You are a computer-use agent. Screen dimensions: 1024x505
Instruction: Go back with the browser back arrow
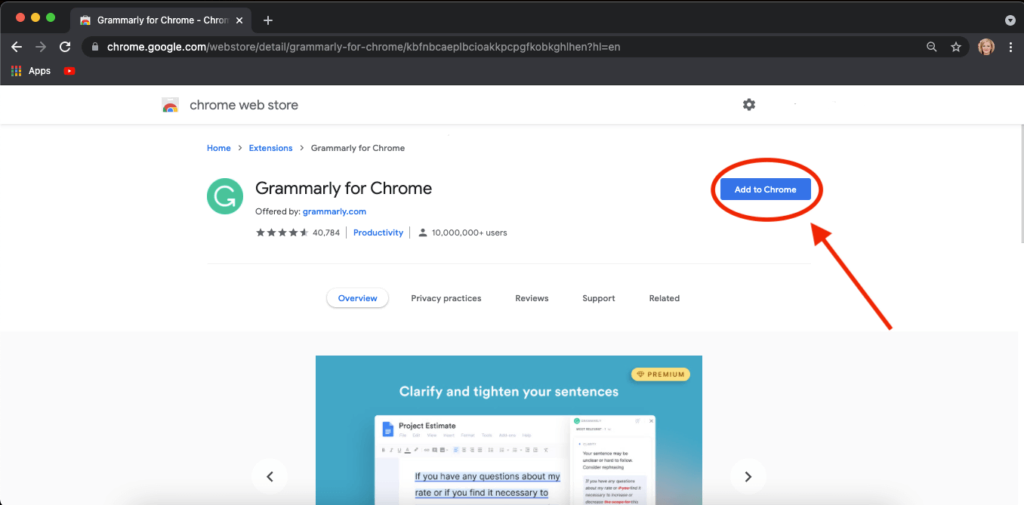coord(16,47)
